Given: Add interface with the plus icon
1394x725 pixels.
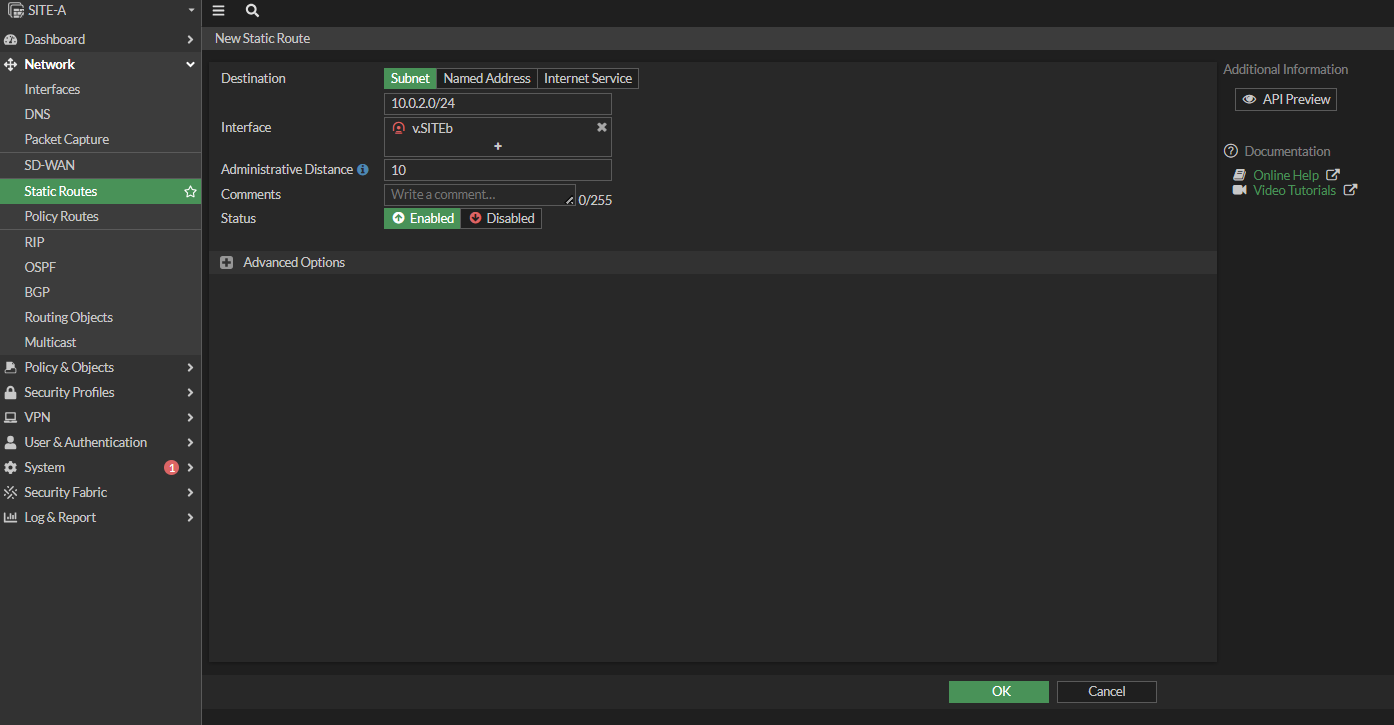Looking at the screenshot, I should tap(498, 146).
